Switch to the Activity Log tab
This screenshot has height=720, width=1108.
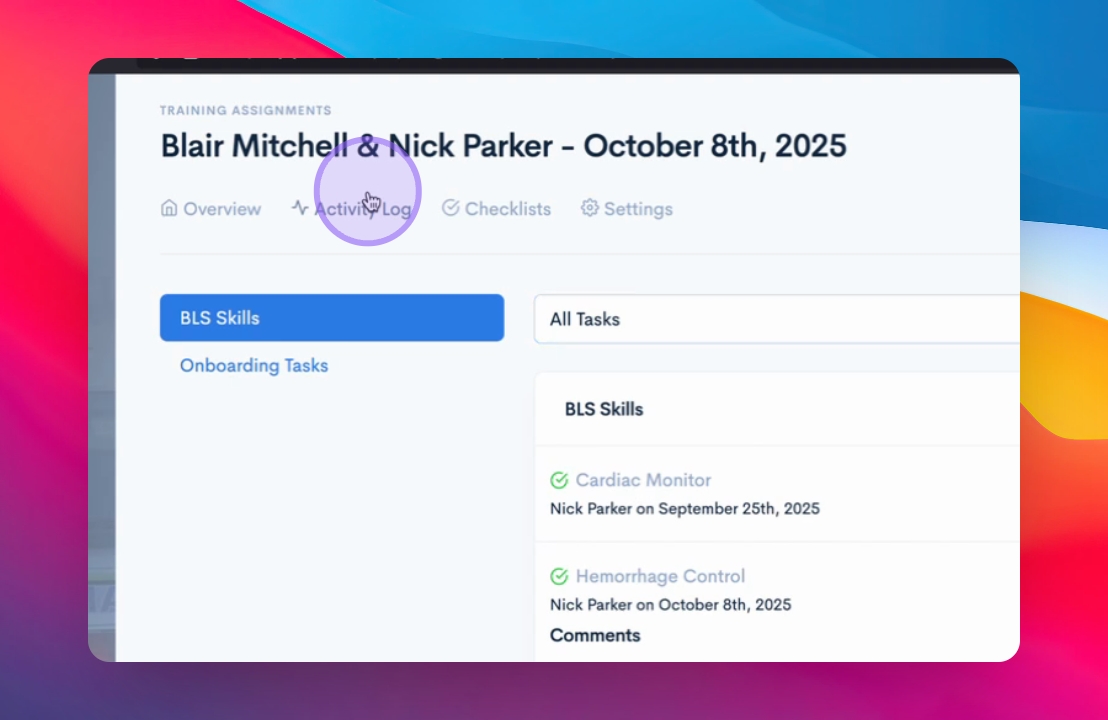pos(351,208)
